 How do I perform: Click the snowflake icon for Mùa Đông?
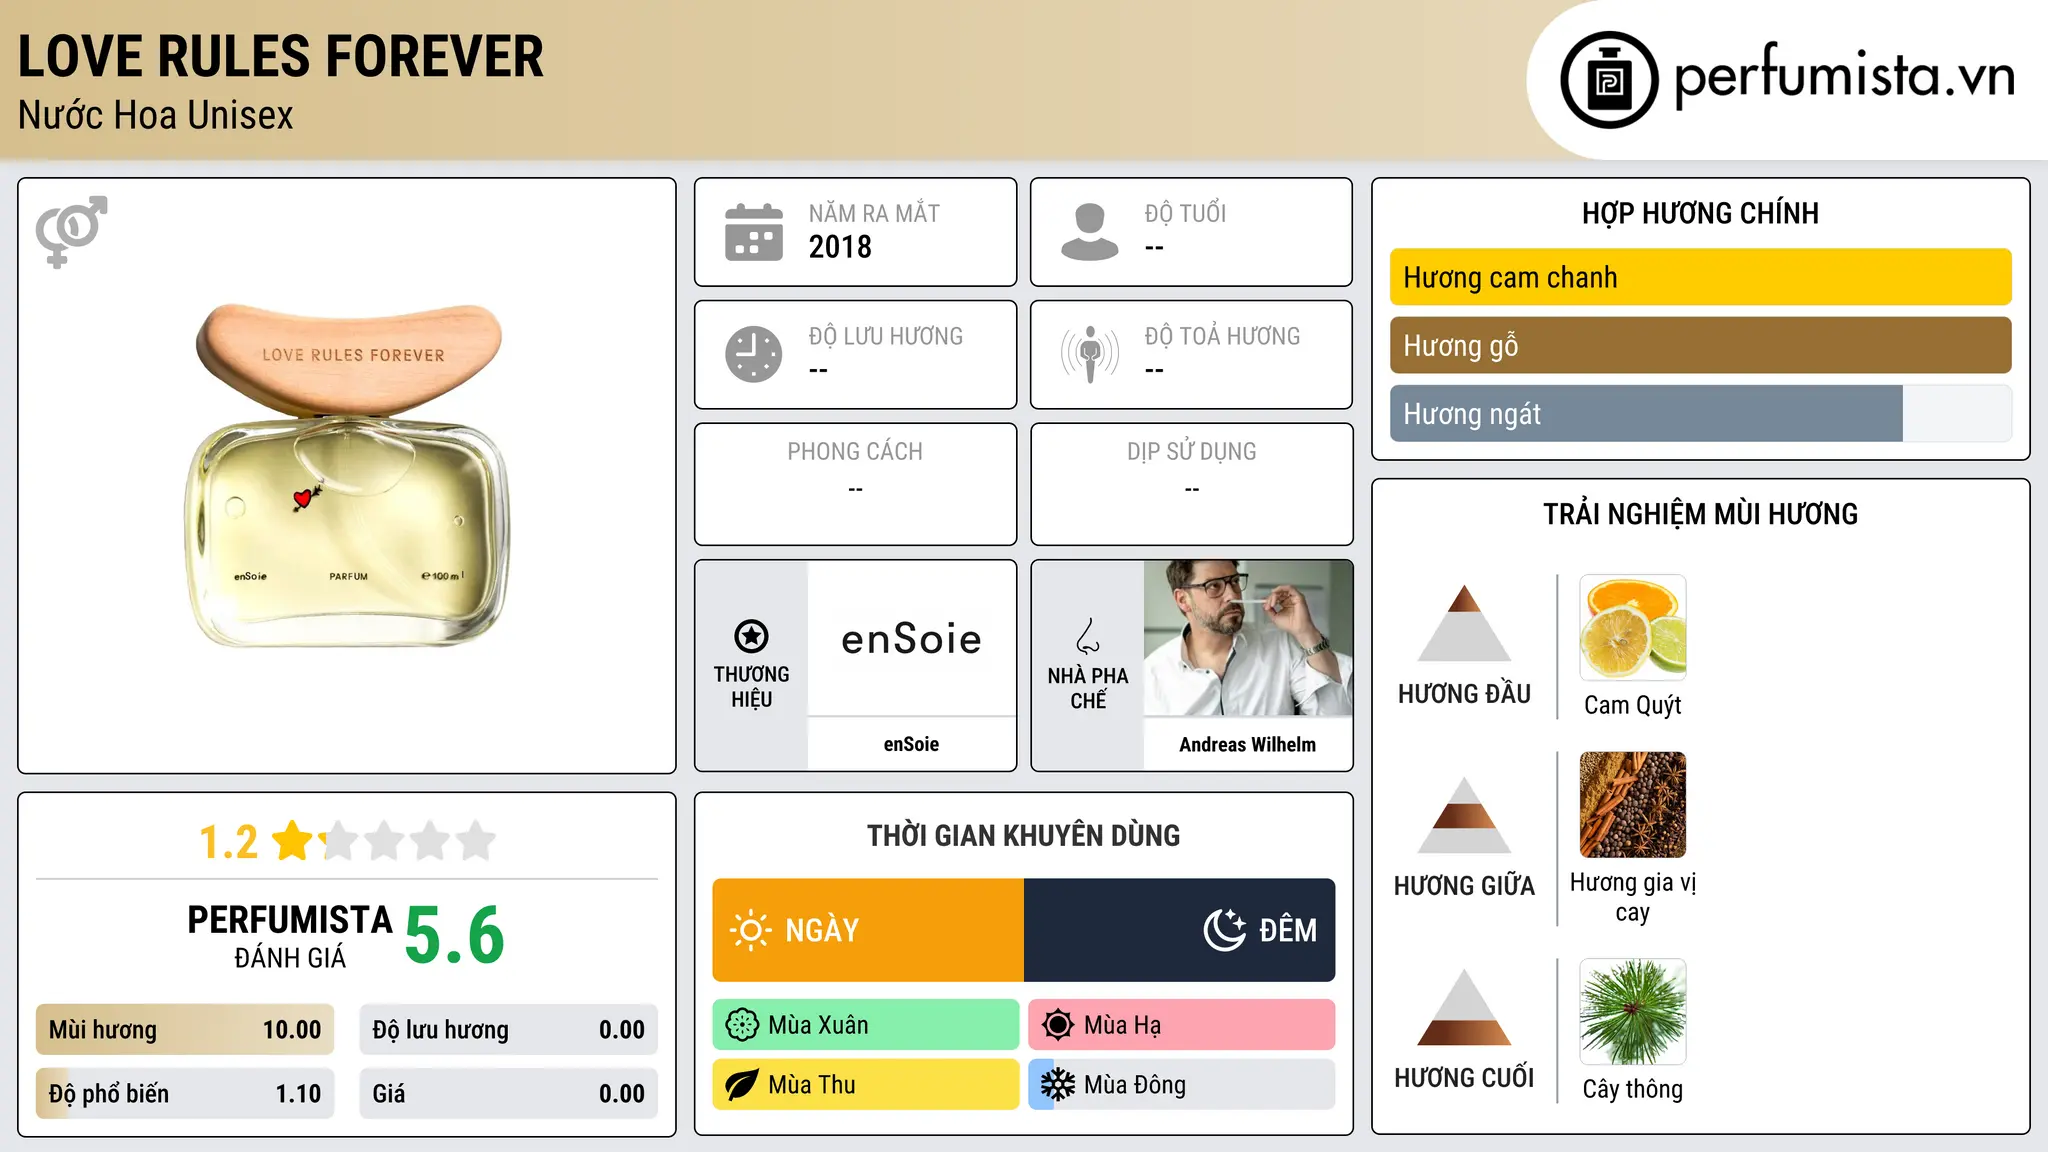click(x=1058, y=1085)
